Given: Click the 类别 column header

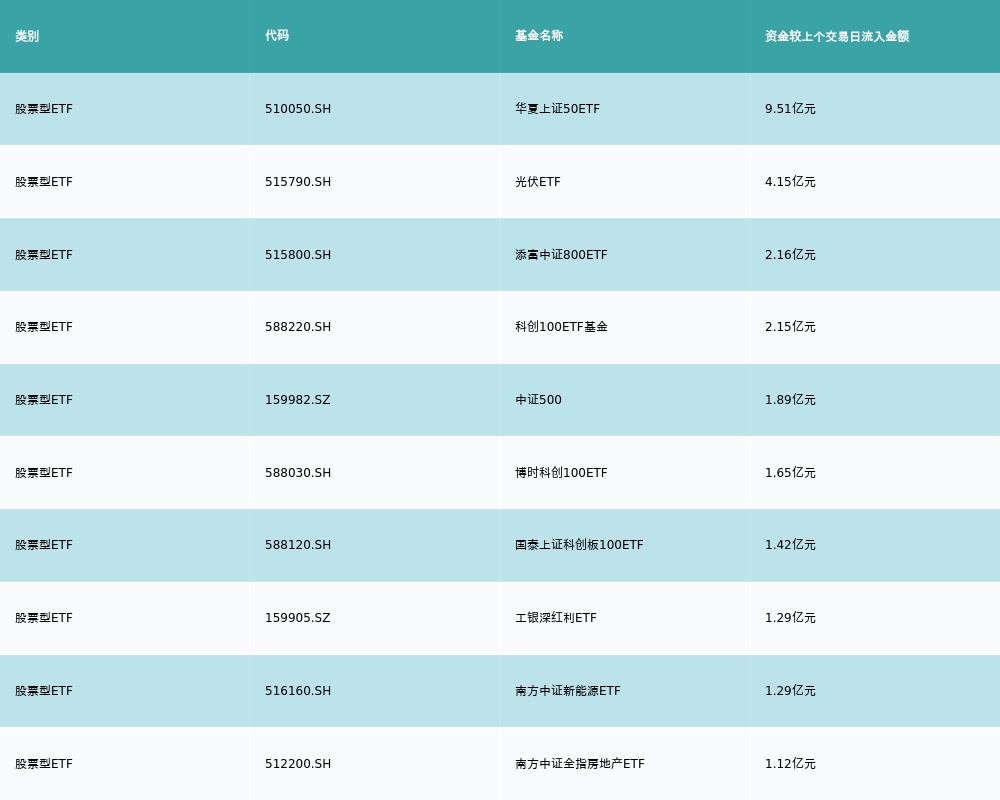Looking at the screenshot, I should pos(27,36).
